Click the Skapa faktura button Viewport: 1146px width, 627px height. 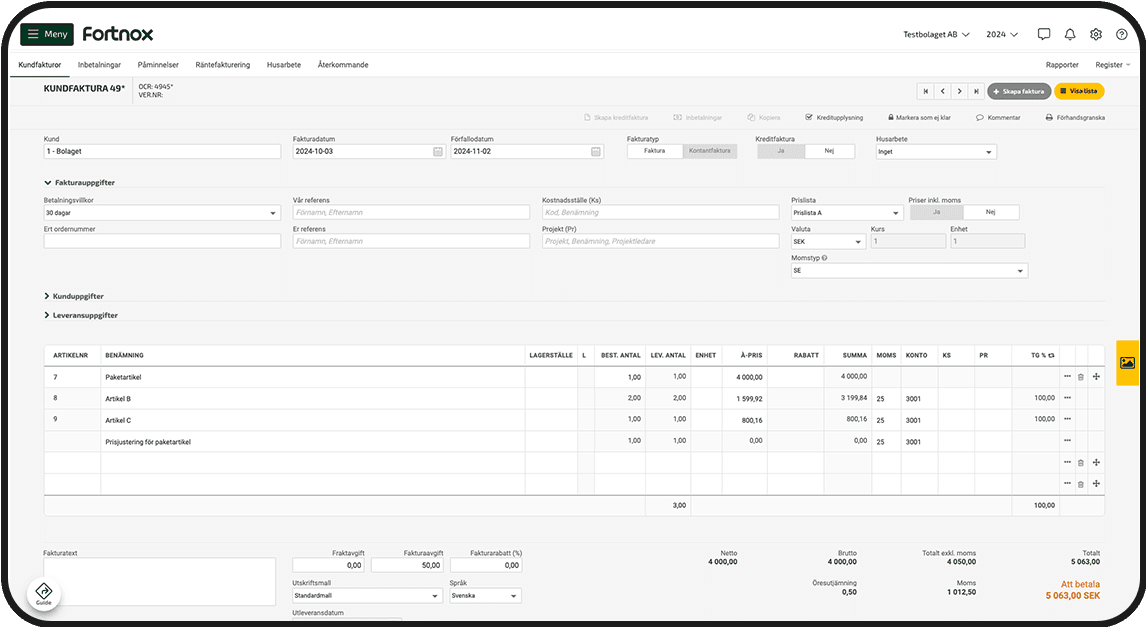[1019, 91]
